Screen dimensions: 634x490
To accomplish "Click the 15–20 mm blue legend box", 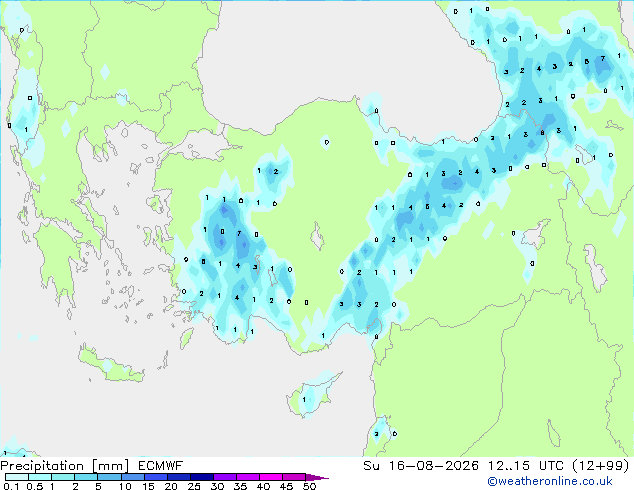I will [x=155, y=477].
